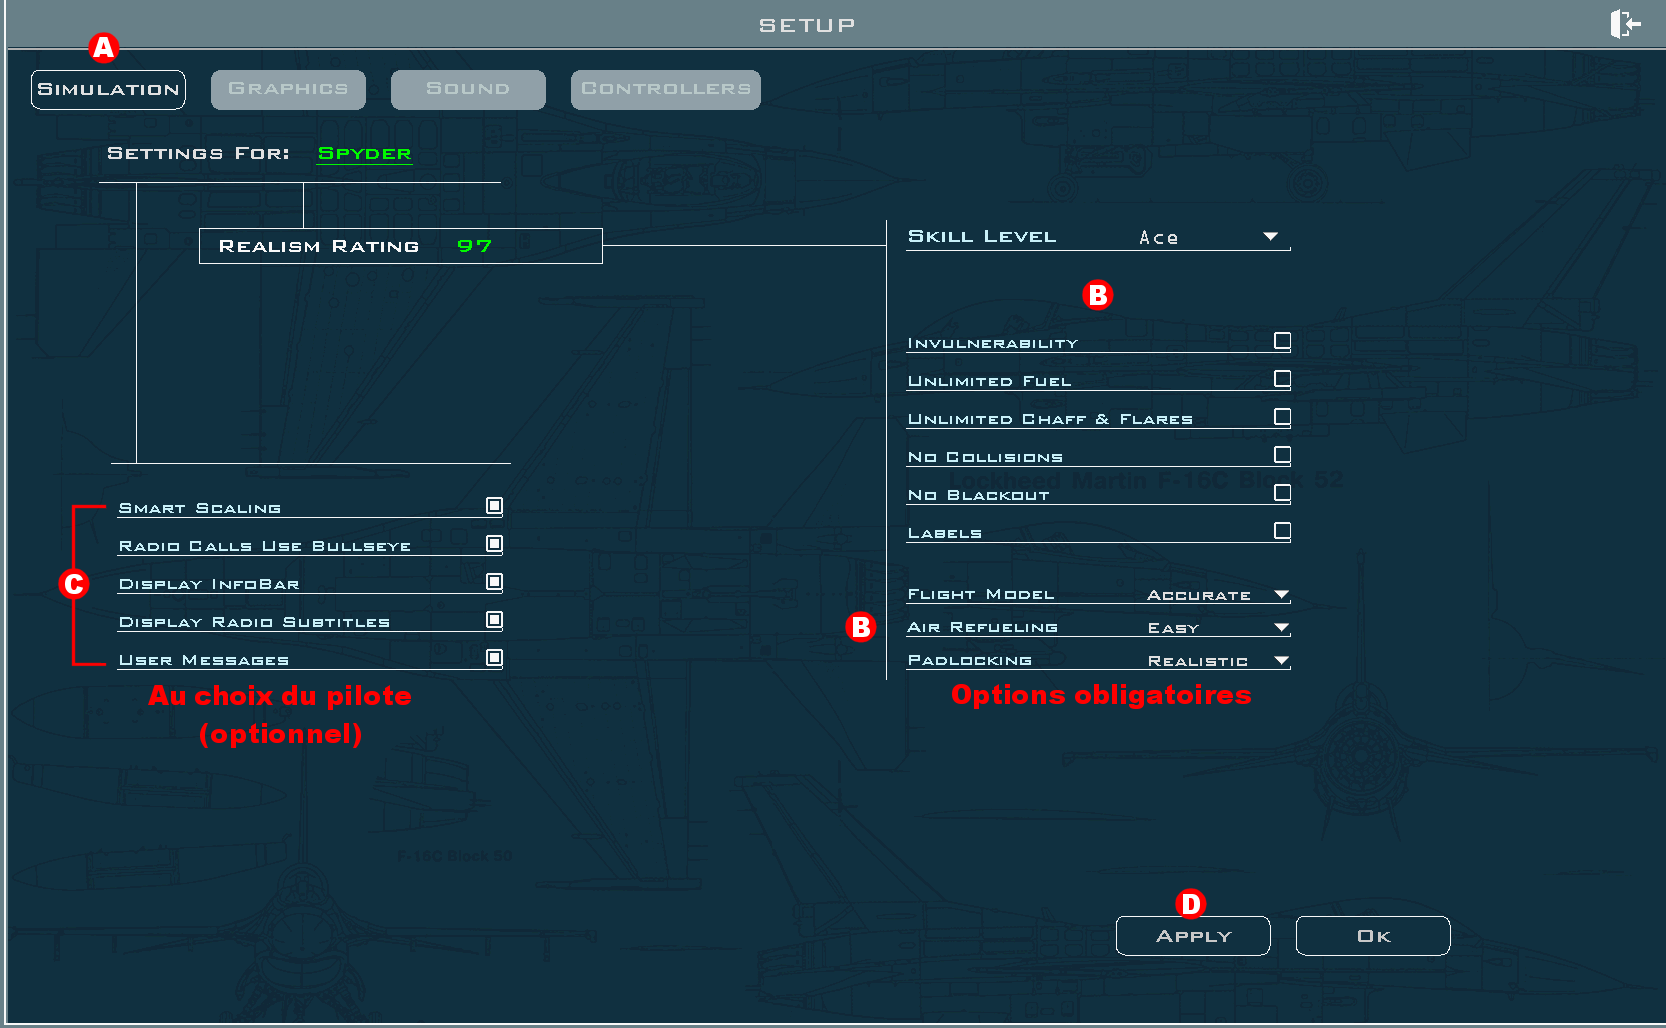Screen dimensions: 1666x1028
Task: Open the Flight Model dropdown
Action: [x=1281, y=594]
